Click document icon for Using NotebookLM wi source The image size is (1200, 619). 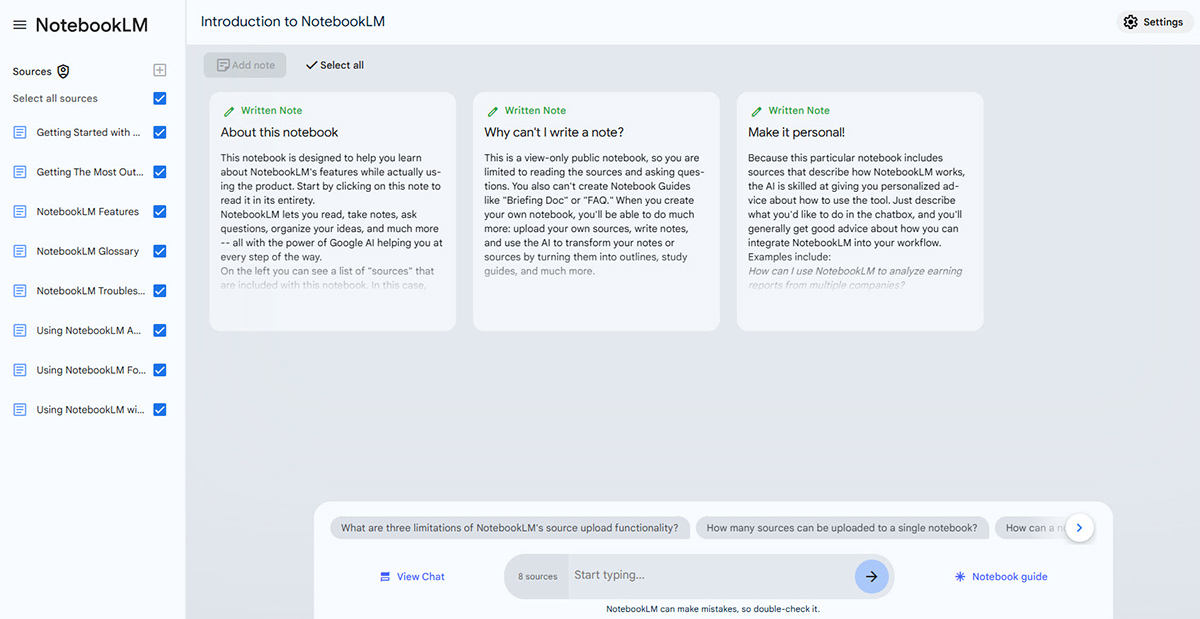pos(20,410)
